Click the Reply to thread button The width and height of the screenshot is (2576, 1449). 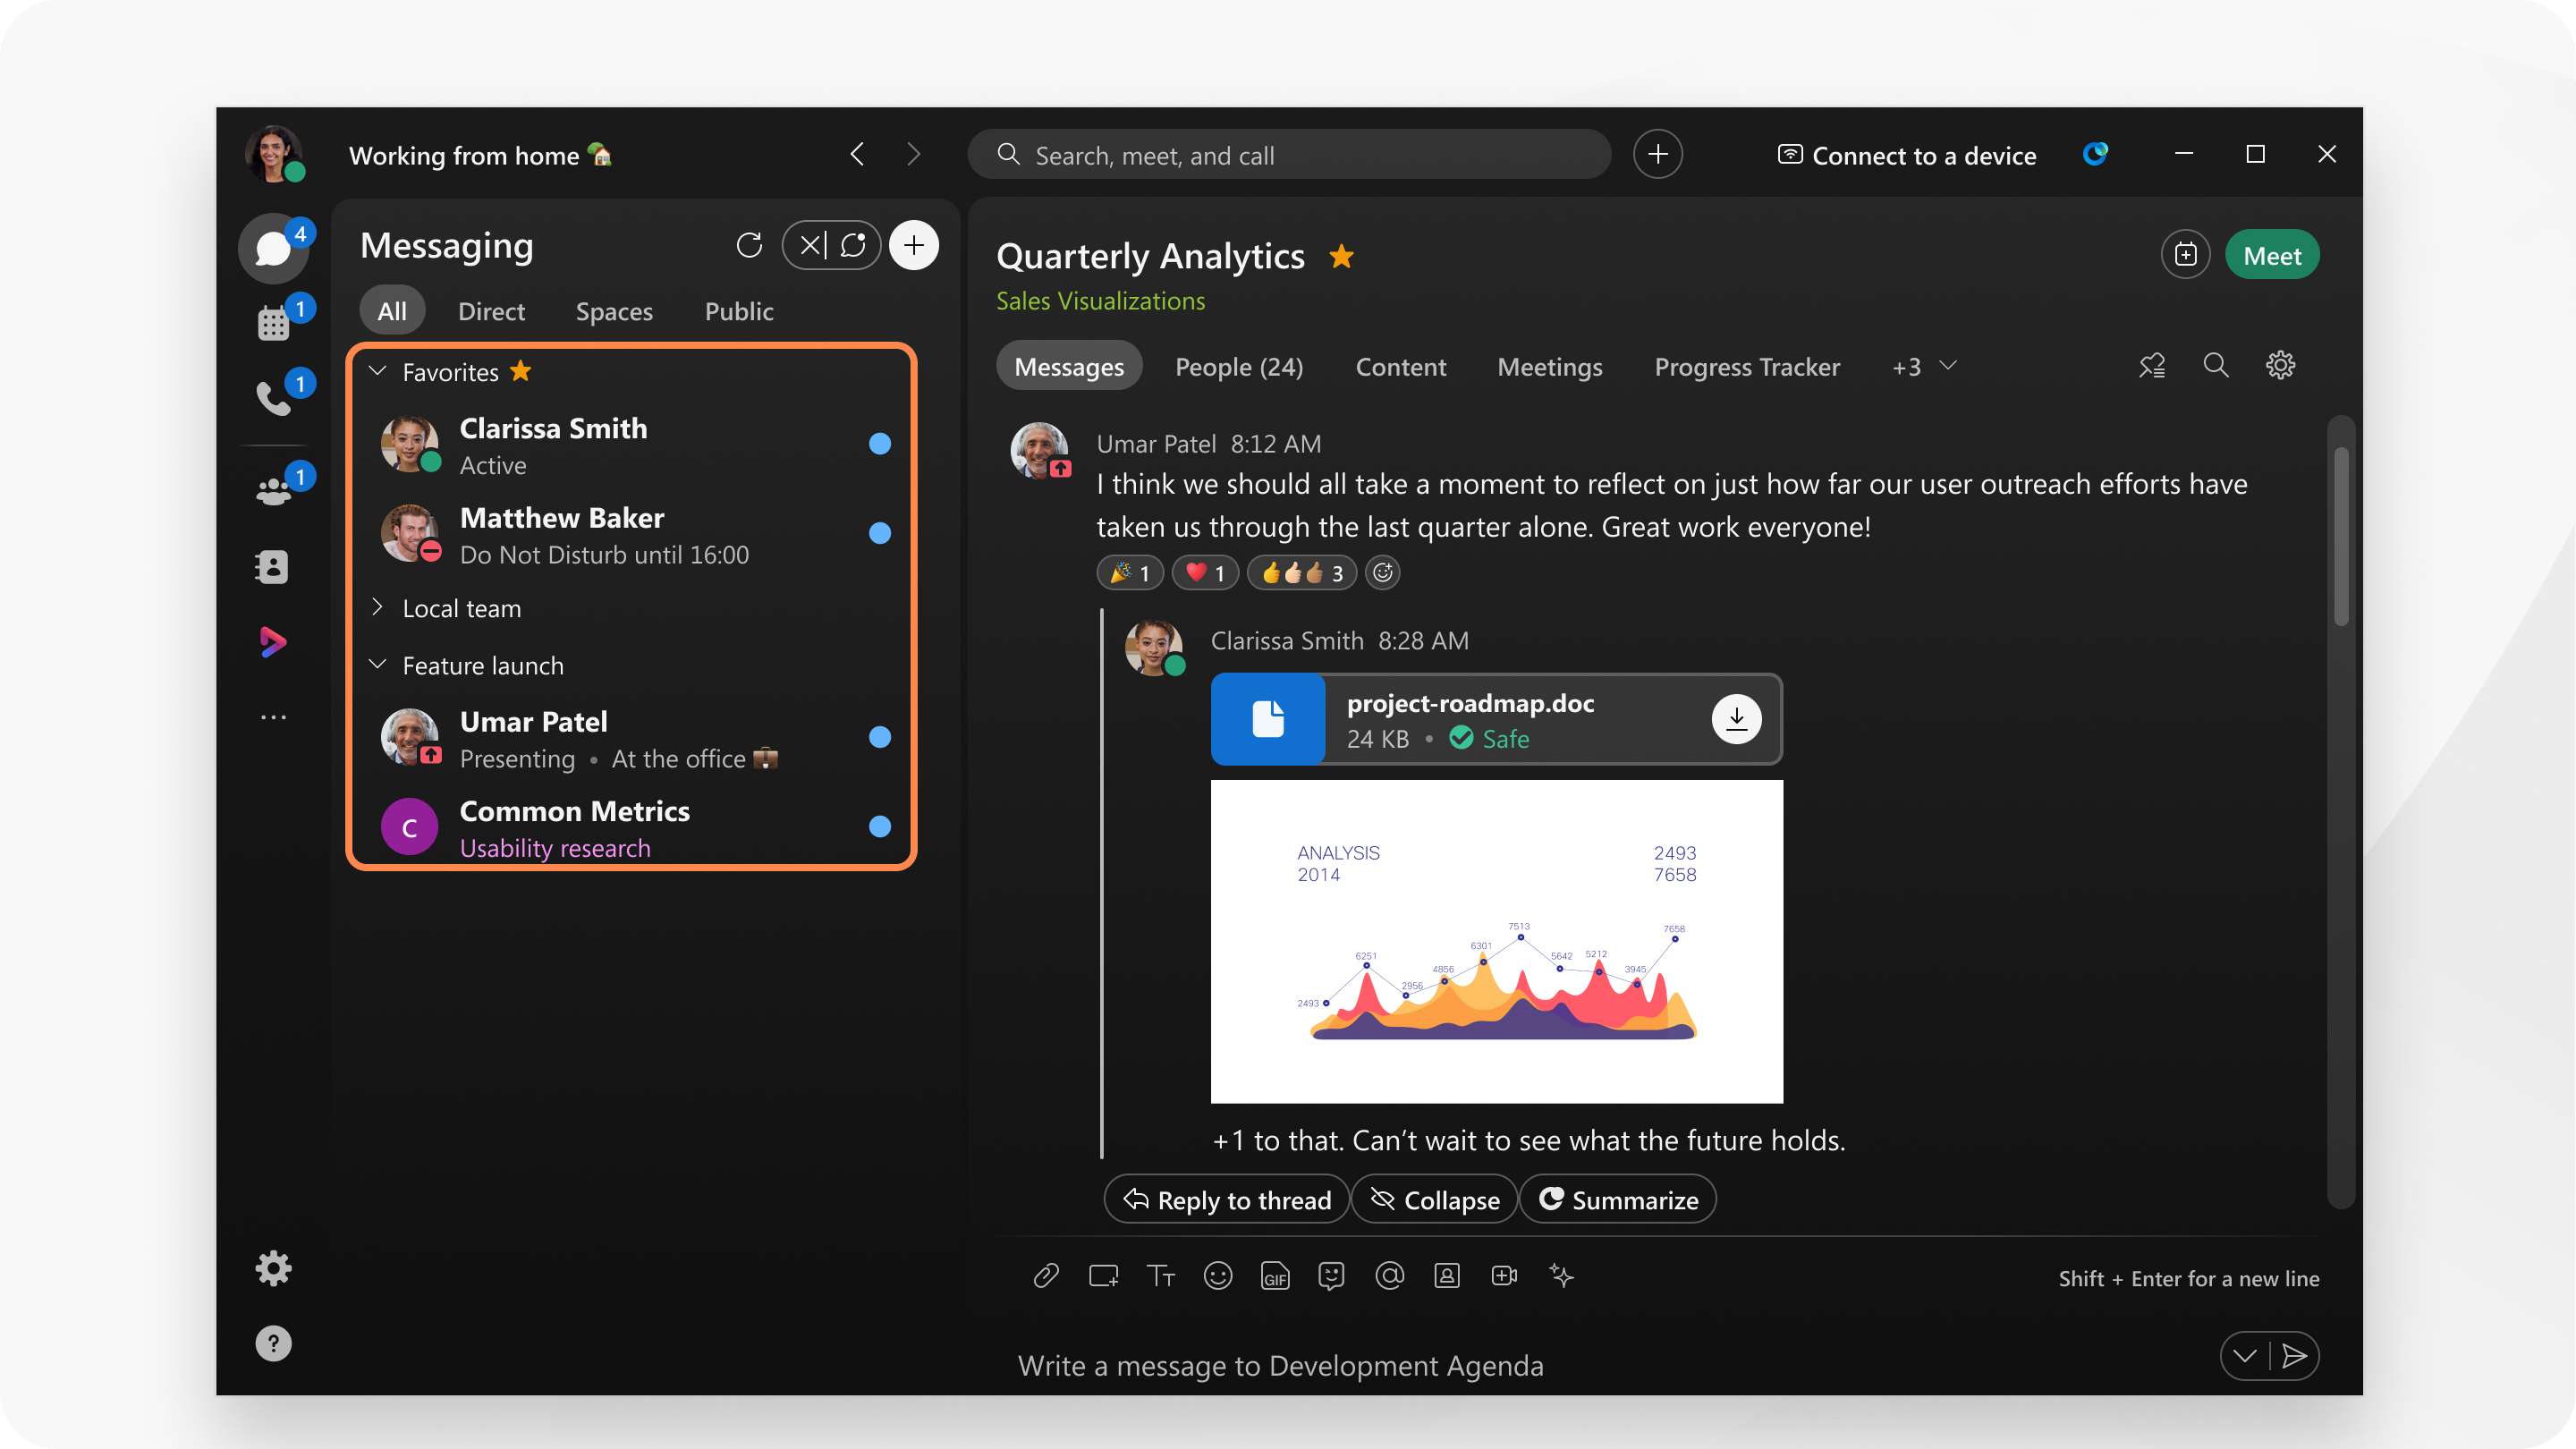(1226, 1199)
